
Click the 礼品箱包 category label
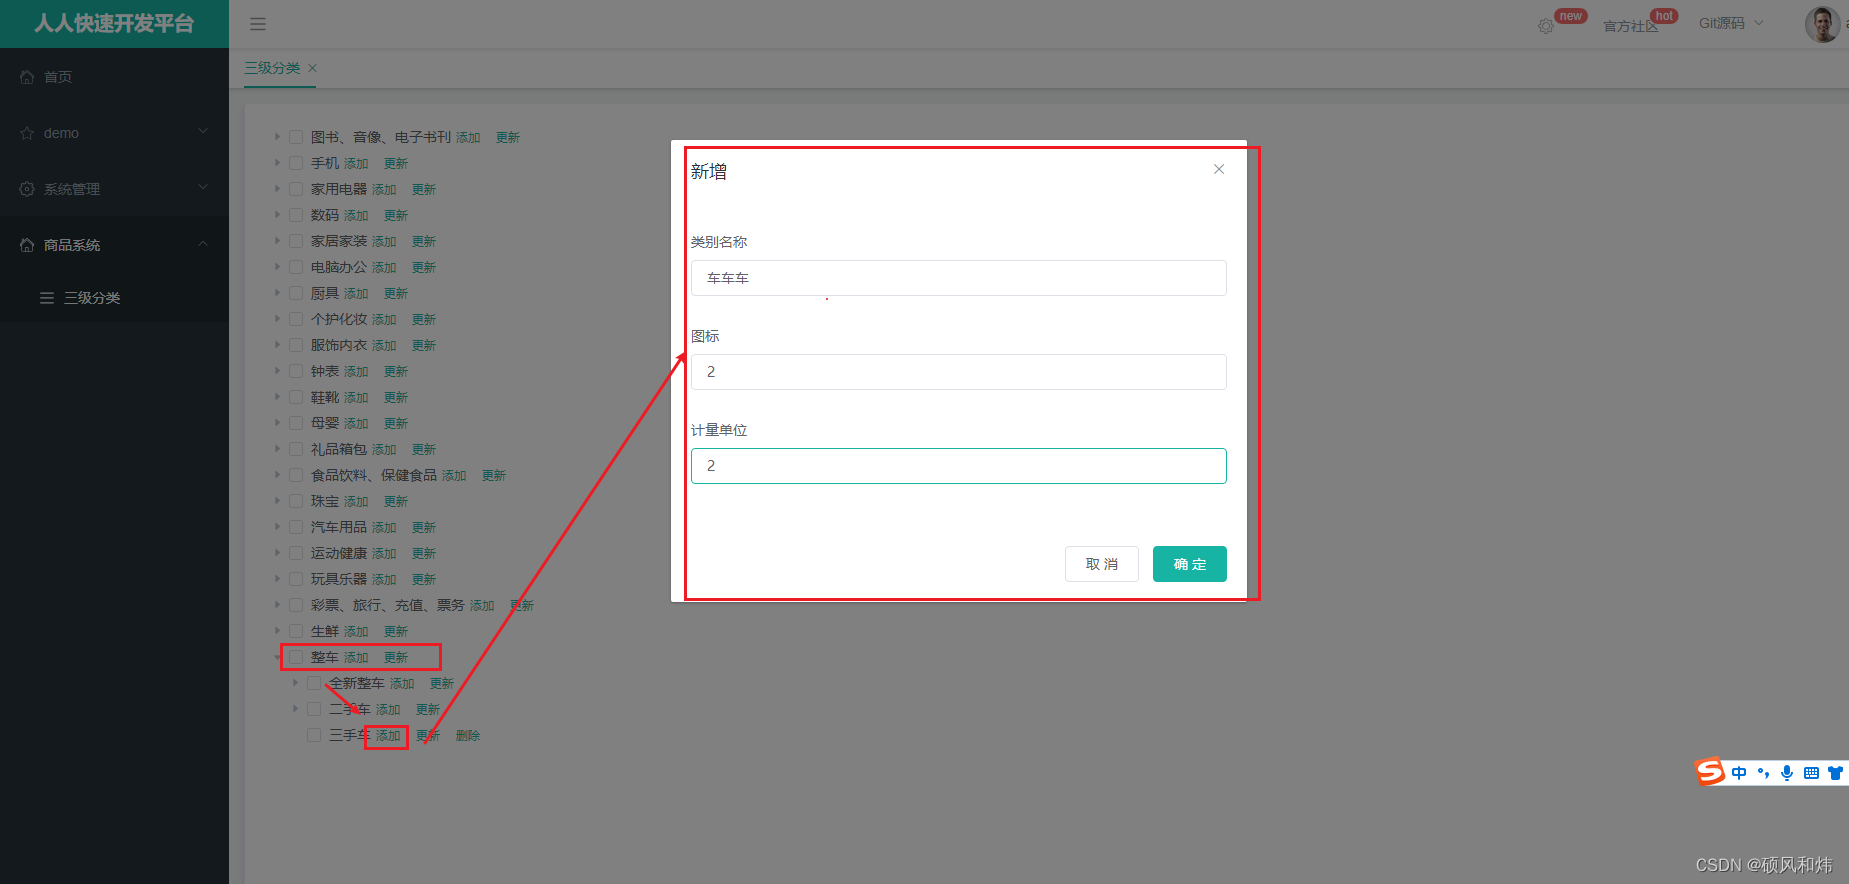click(x=339, y=449)
